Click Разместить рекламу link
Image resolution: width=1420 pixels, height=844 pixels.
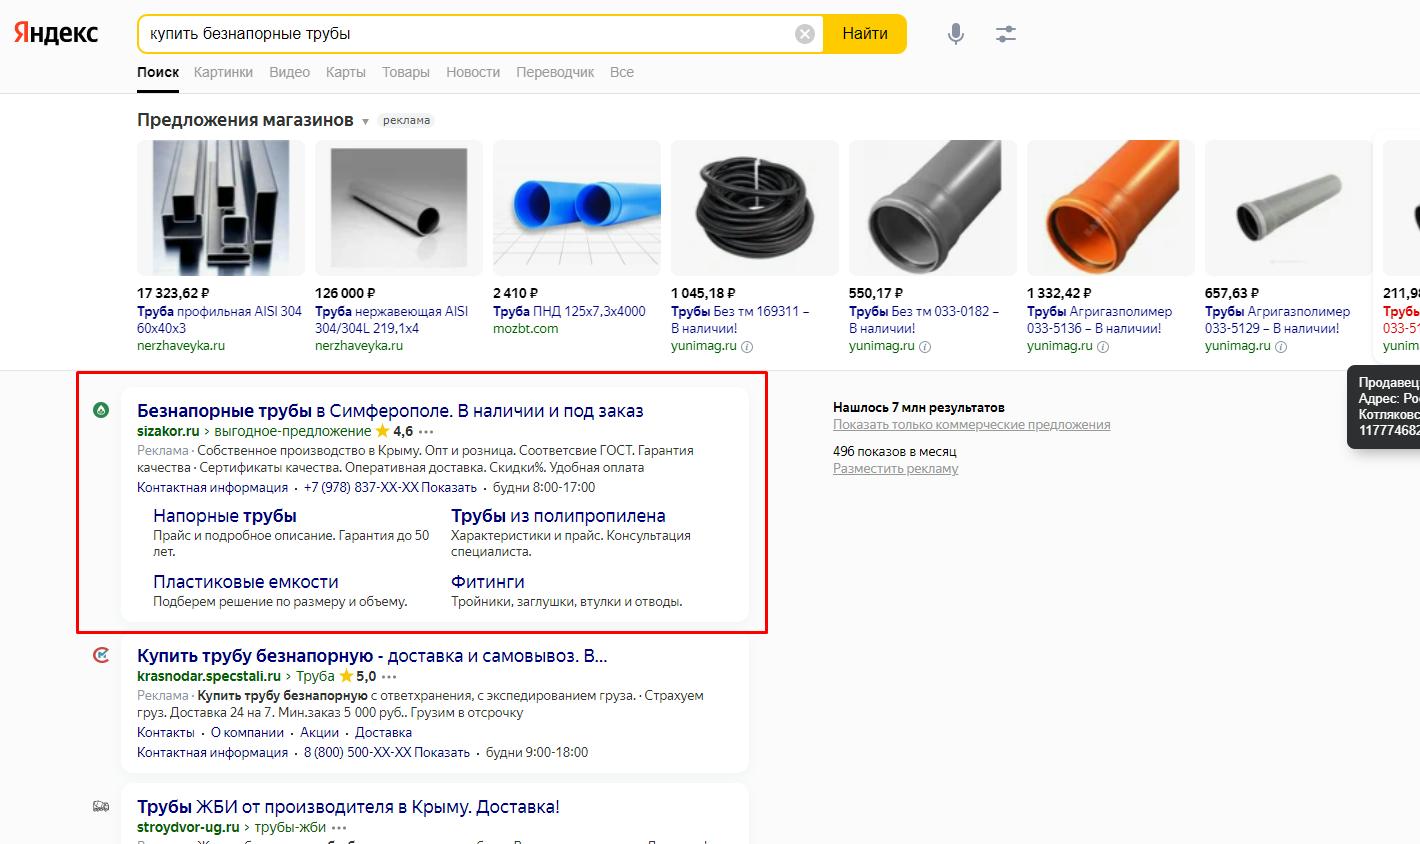895,469
